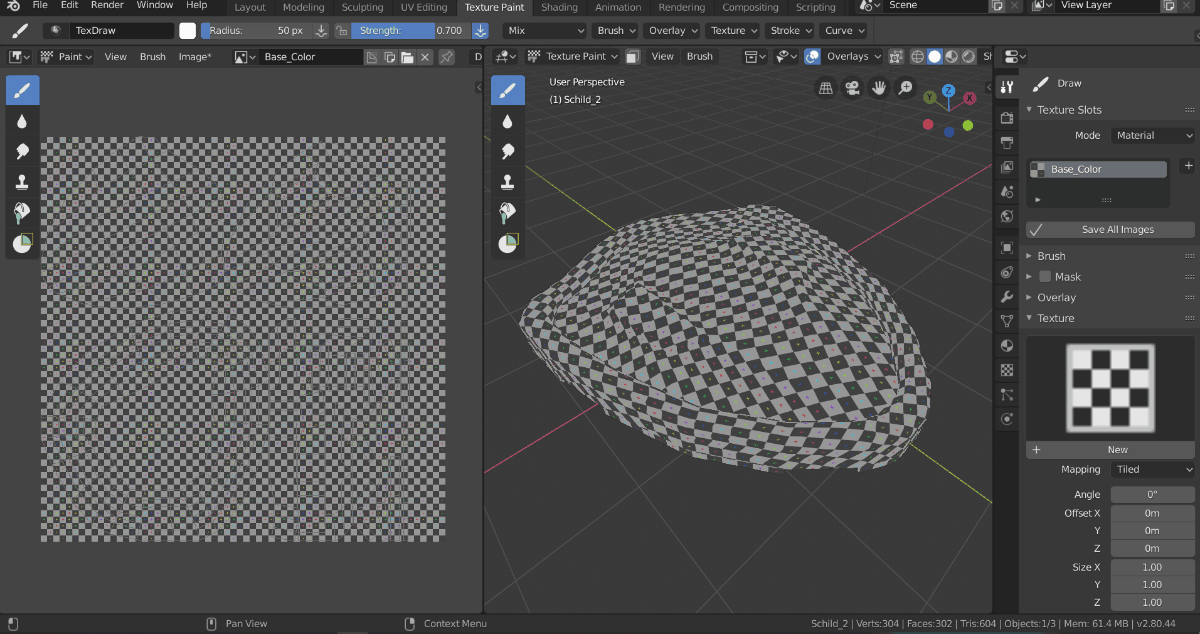Toggle Wireframe viewport shading

click(x=917, y=56)
